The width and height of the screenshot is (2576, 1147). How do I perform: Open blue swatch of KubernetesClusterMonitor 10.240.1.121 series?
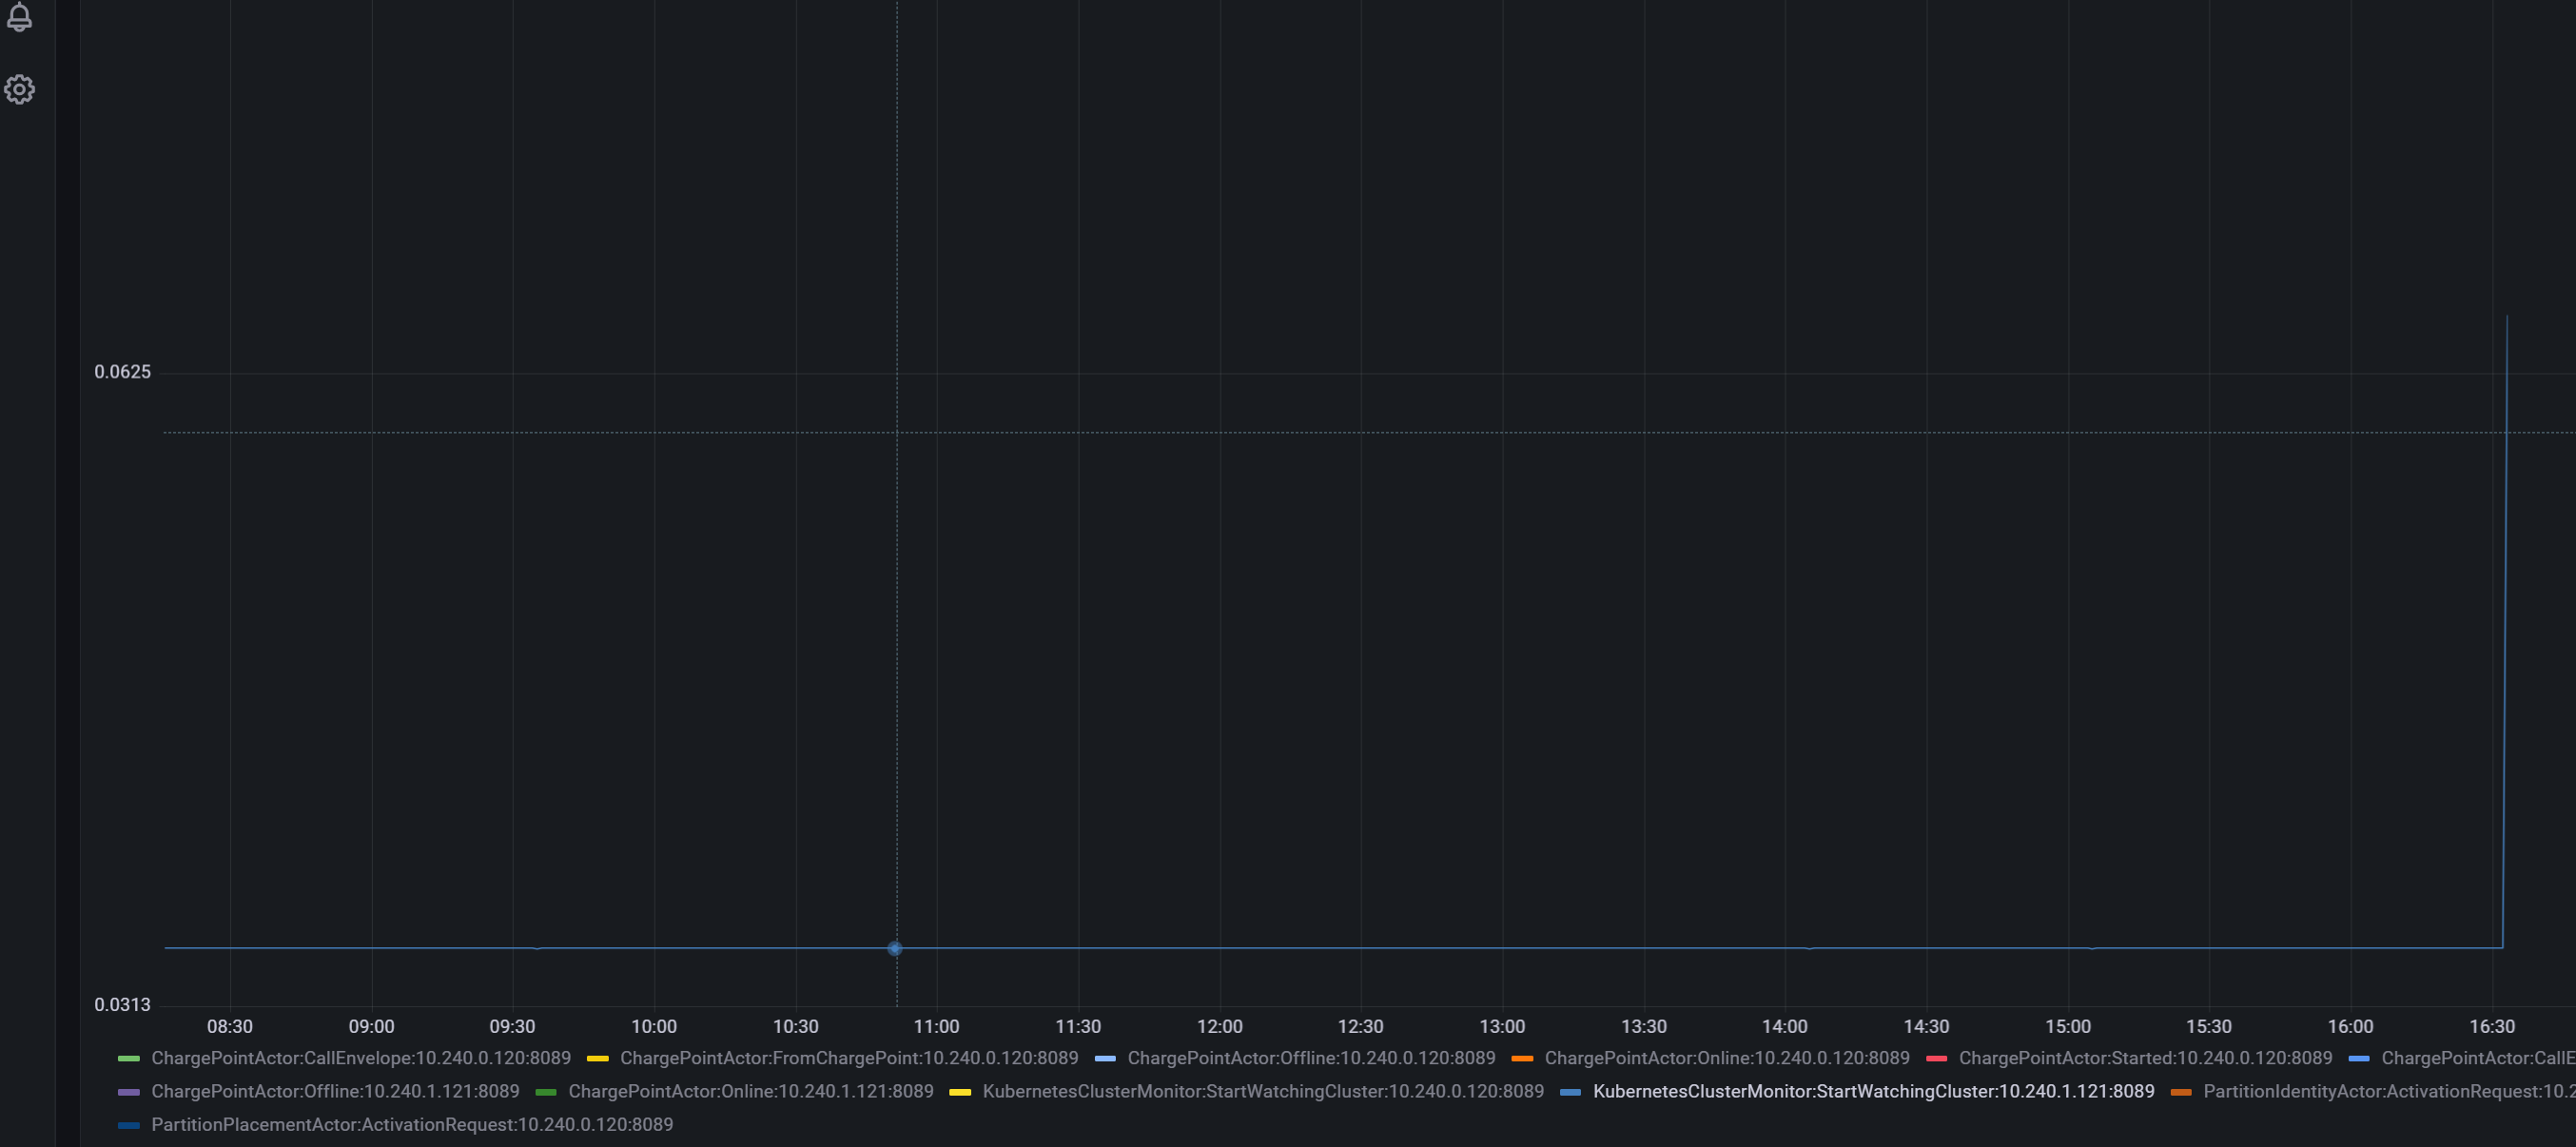pos(1570,1092)
